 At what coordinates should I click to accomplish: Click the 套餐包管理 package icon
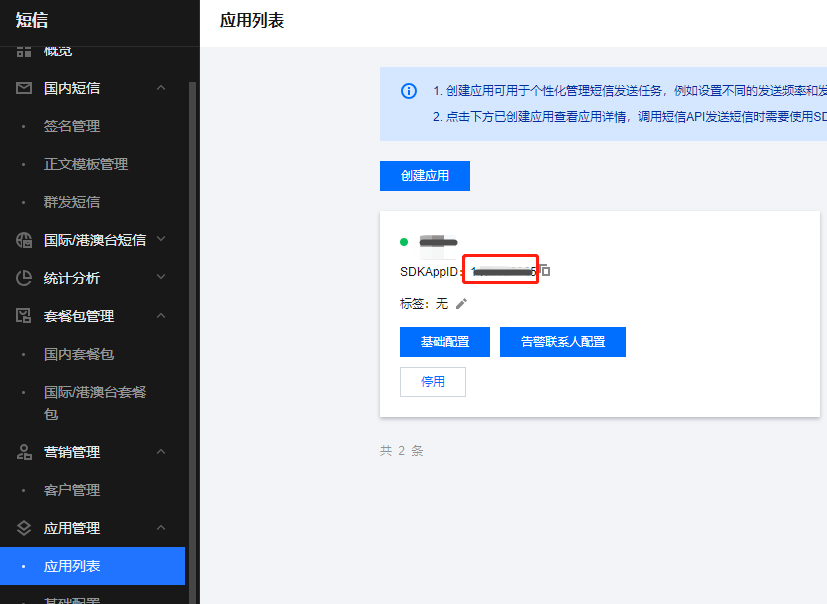point(25,316)
